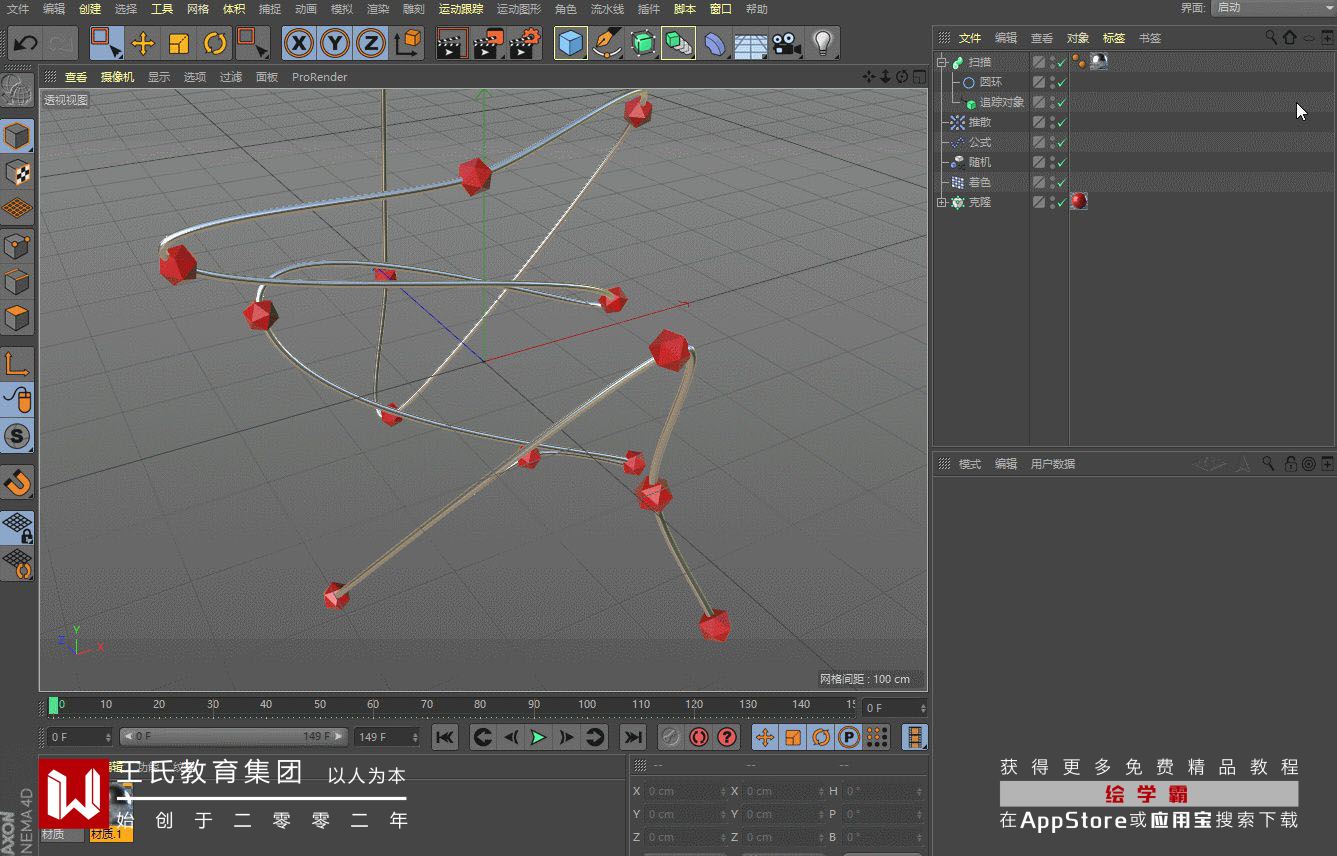This screenshot has width=1337, height=856.
Task: Open the 标签 menu in Object Manager
Action: coord(1114,38)
